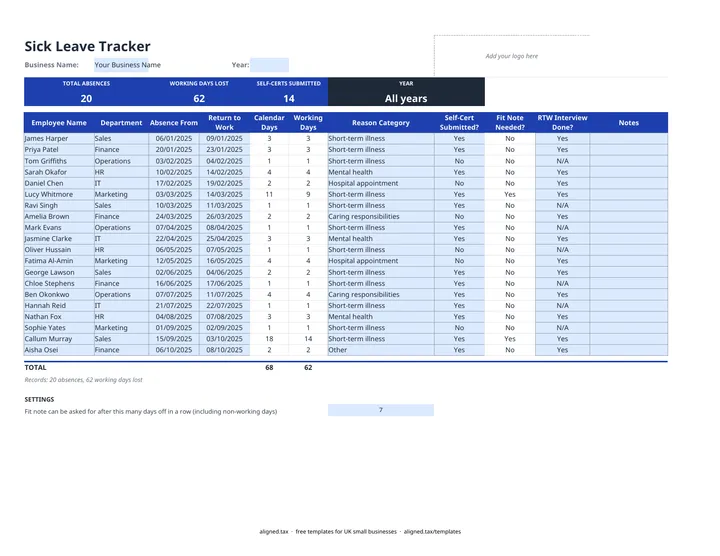Click Tom Griffiths' RTW Interview 'N/A' cell

point(562,161)
